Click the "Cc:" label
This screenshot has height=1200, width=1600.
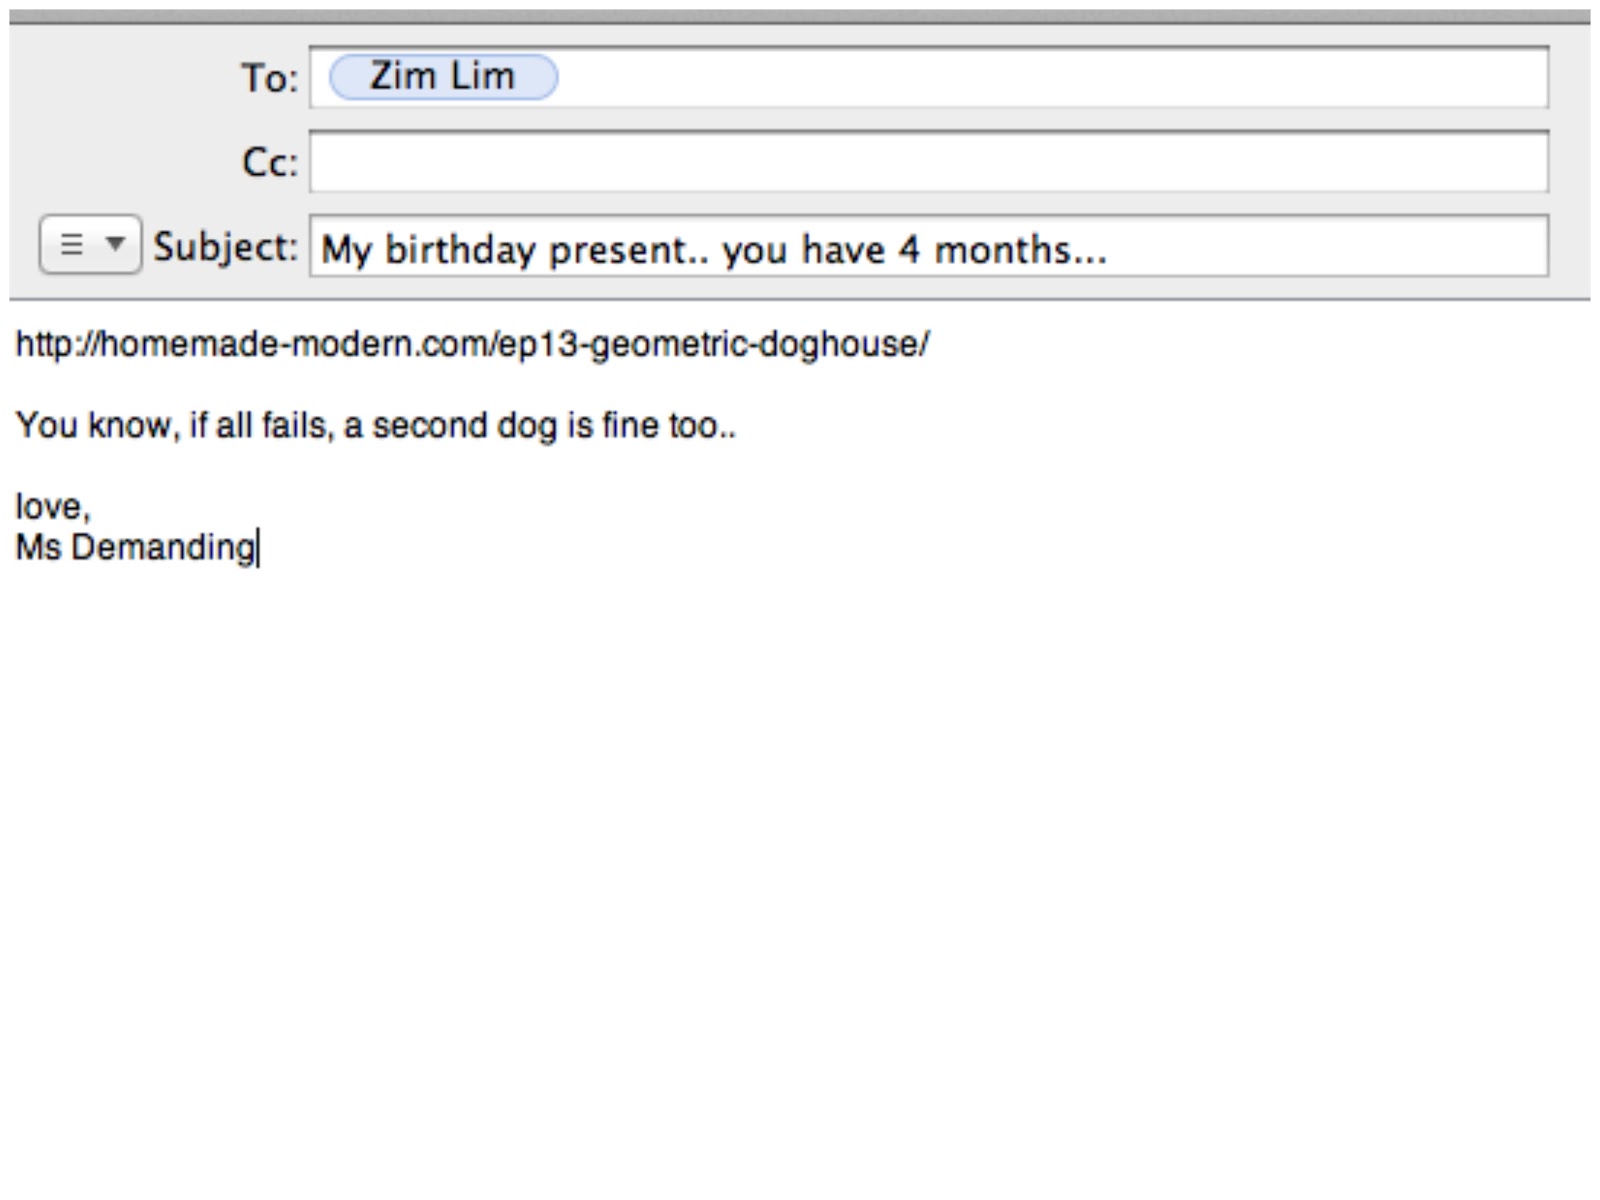(269, 162)
